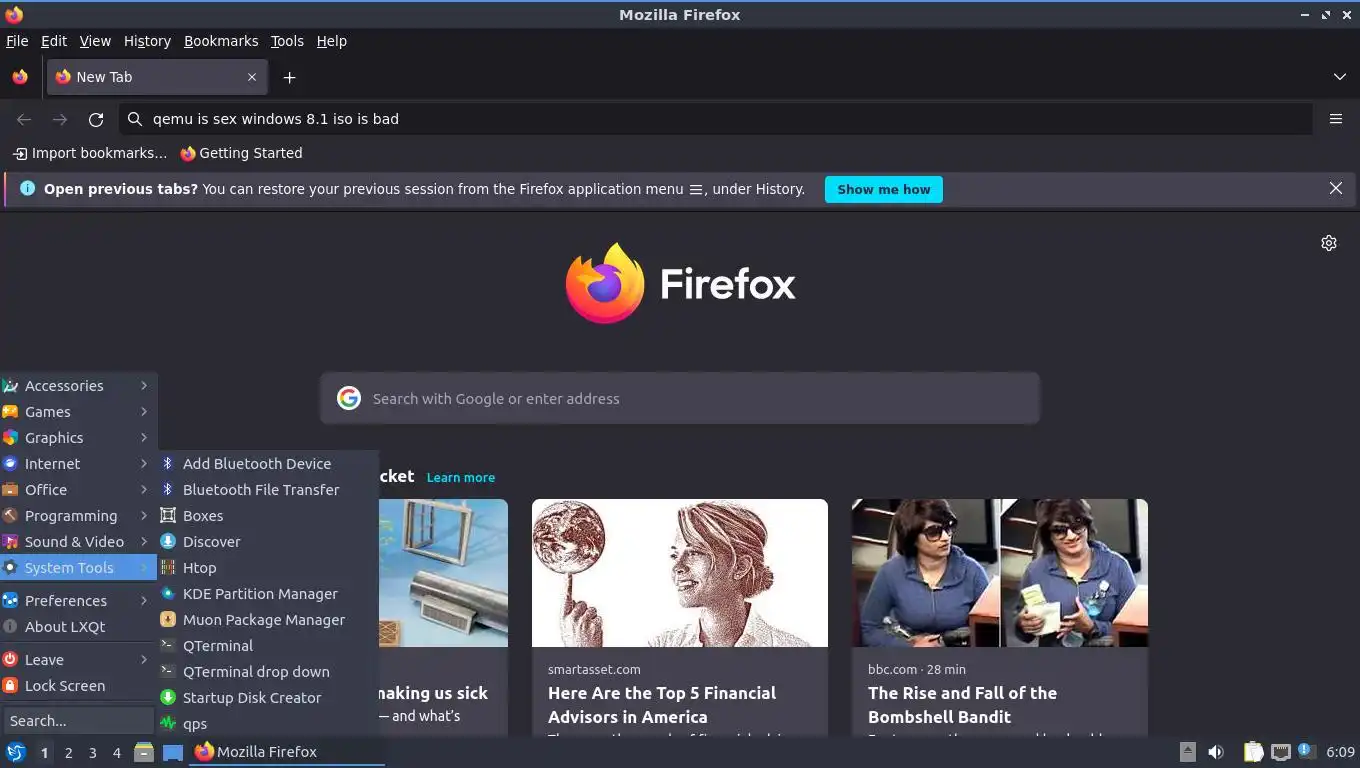Switch to virtual desktop 3
This screenshot has height=768, width=1360.
pyautogui.click(x=92, y=752)
